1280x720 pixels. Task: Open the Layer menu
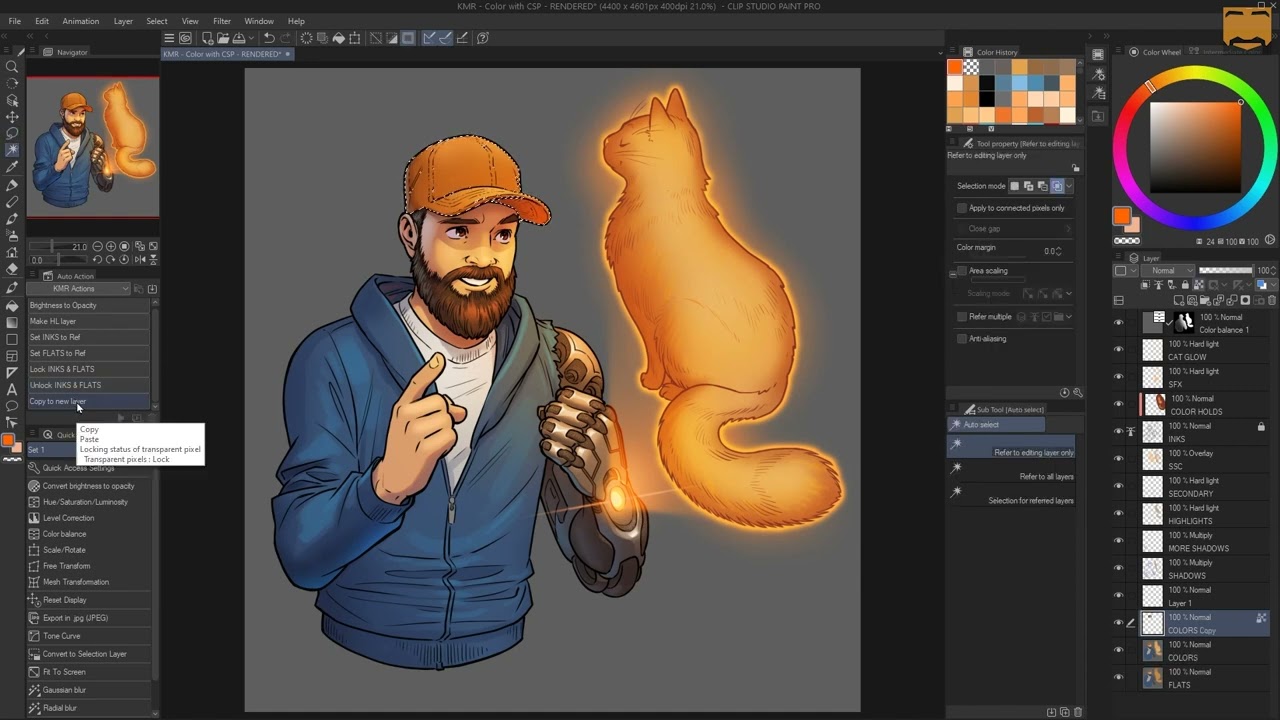pyautogui.click(x=123, y=21)
